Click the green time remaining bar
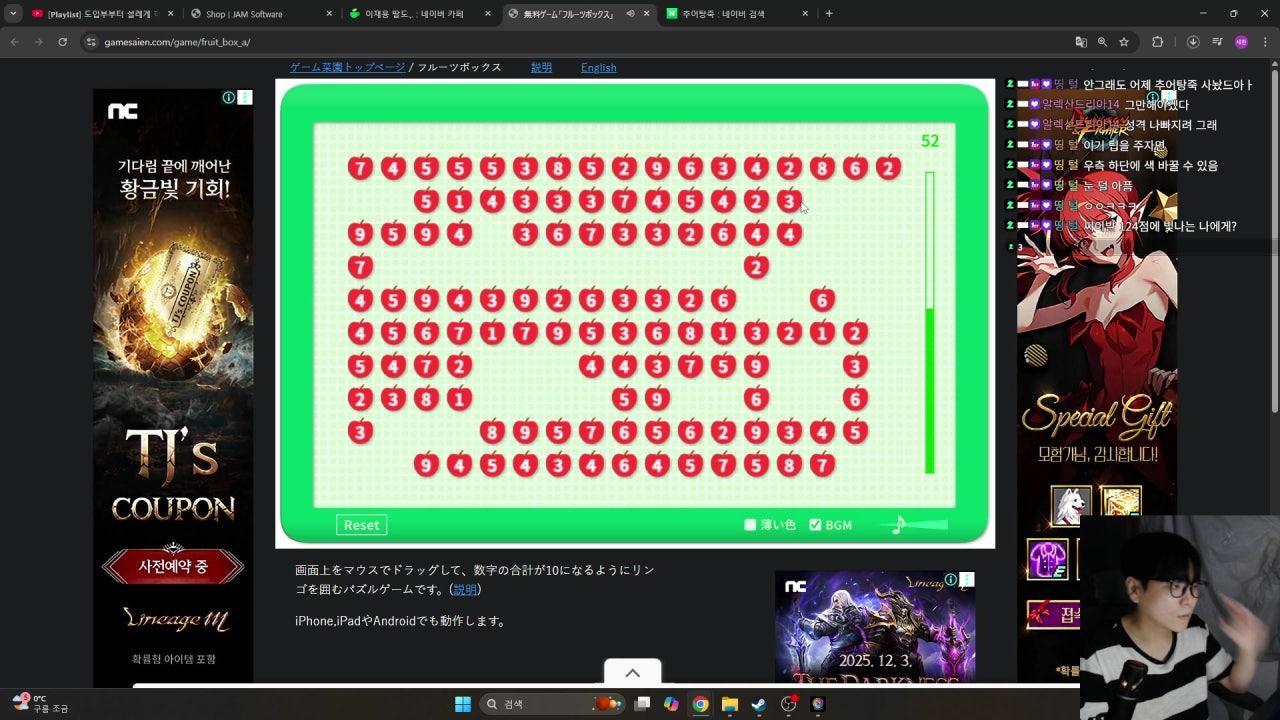This screenshot has width=1280, height=720. [930, 390]
